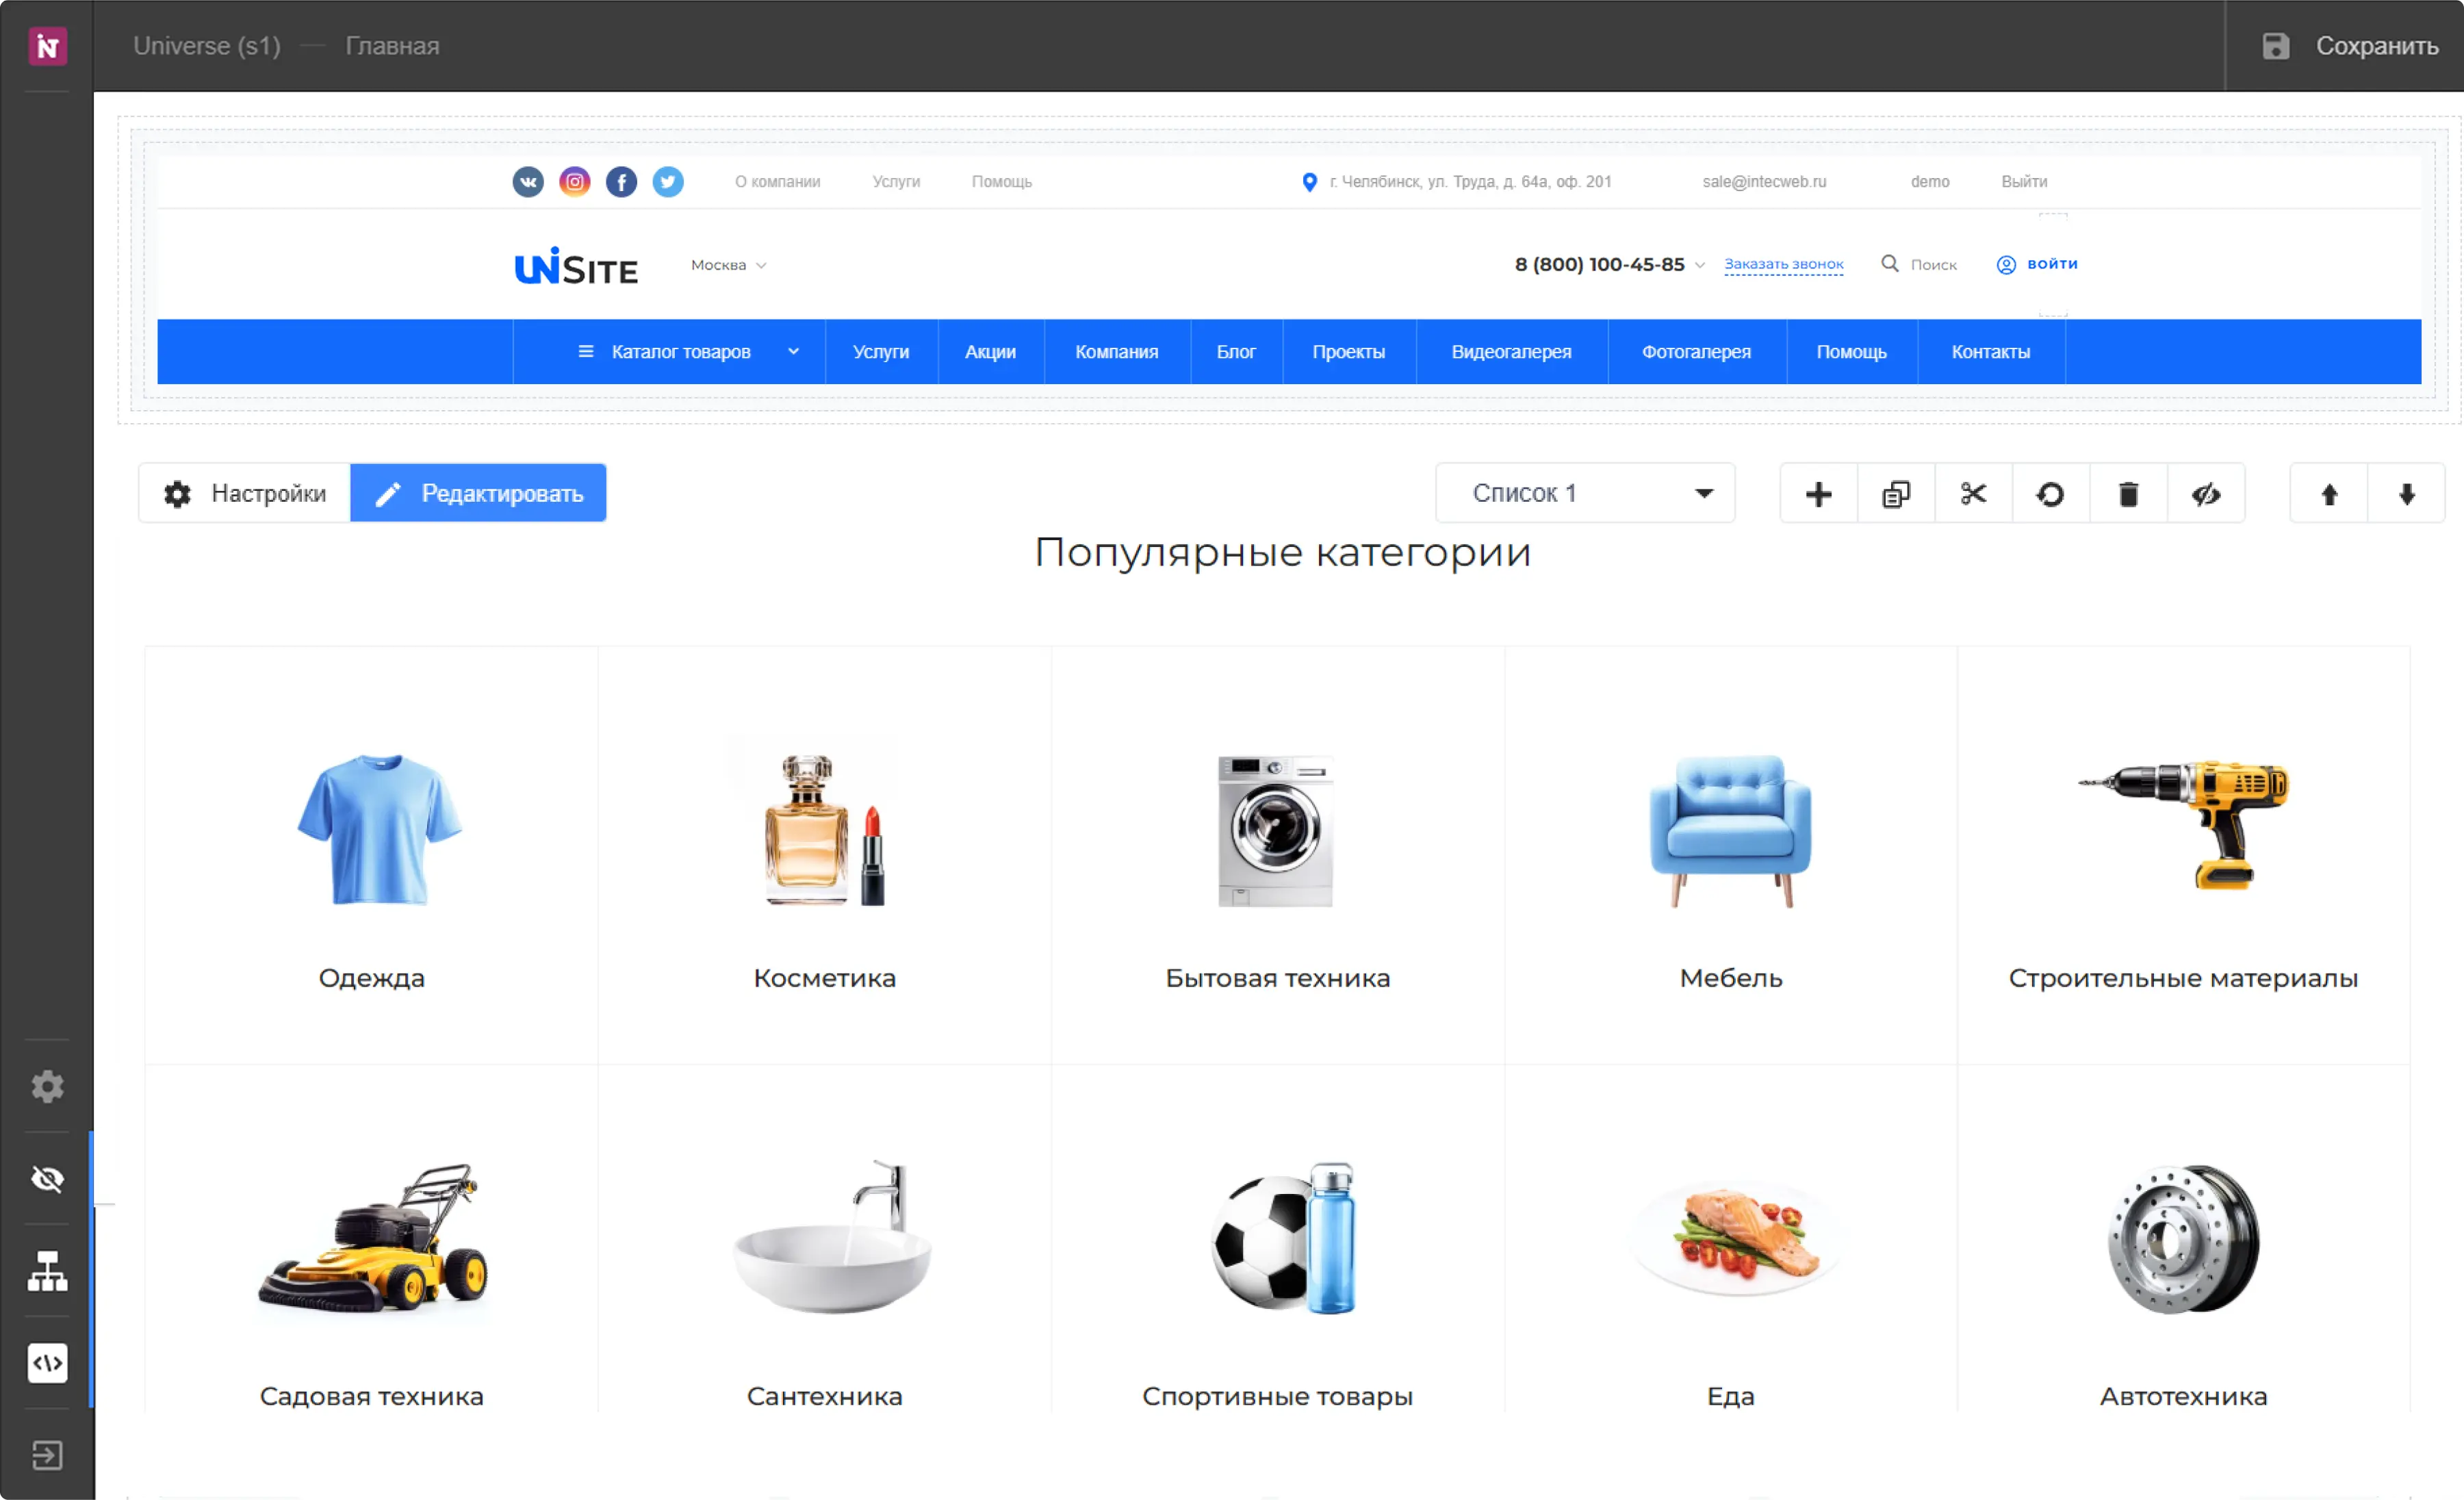Open the site structure tool in the sidebar

tap(47, 1272)
